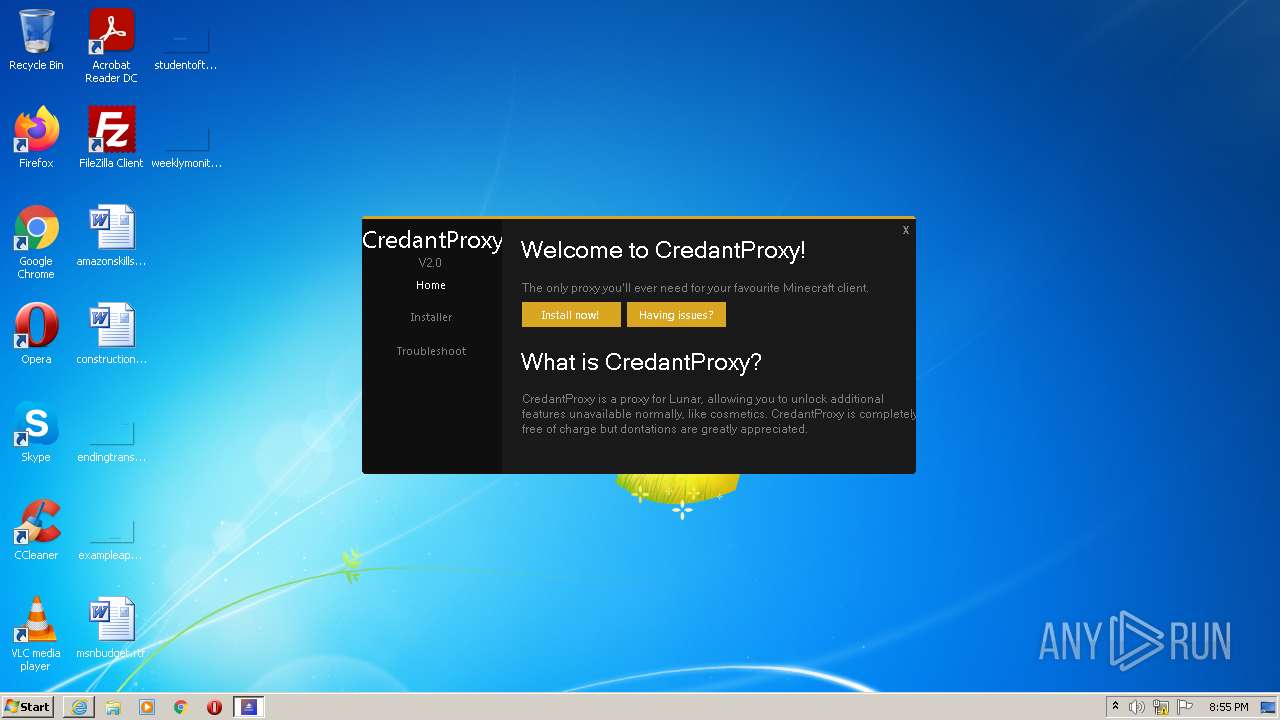Image resolution: width=1280 pixels, height=720 pixels.
Task: Open the Installer sidebar section
Action: tap(431, 317)
